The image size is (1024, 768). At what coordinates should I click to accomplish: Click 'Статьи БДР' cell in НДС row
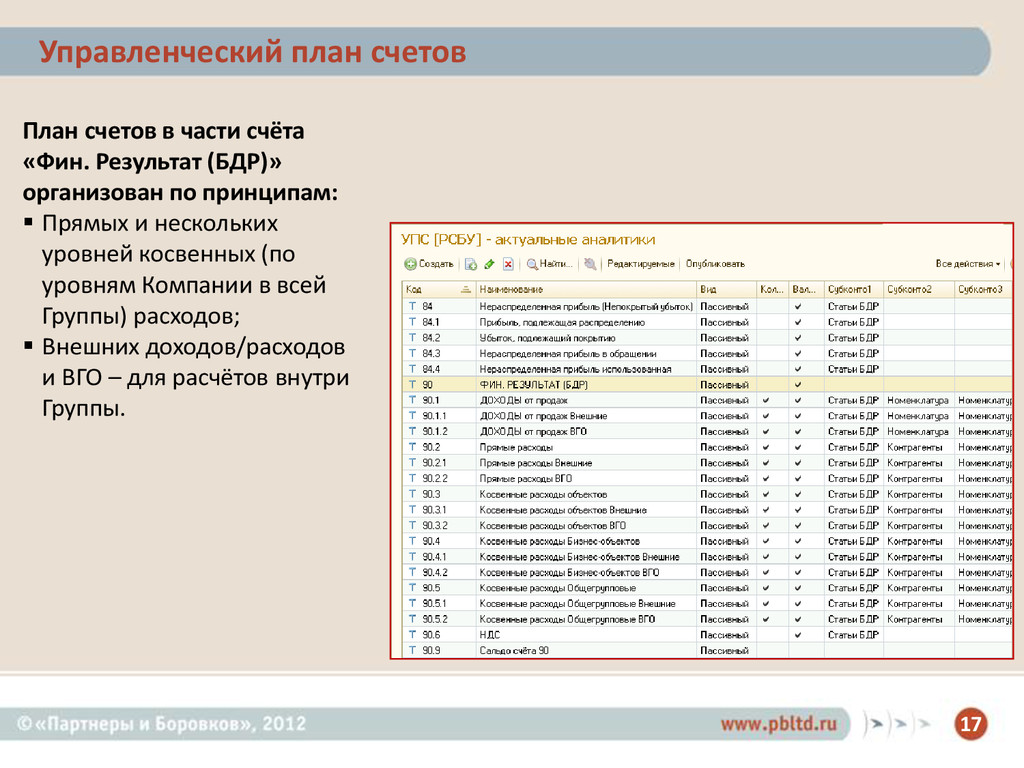pos(853,635)
